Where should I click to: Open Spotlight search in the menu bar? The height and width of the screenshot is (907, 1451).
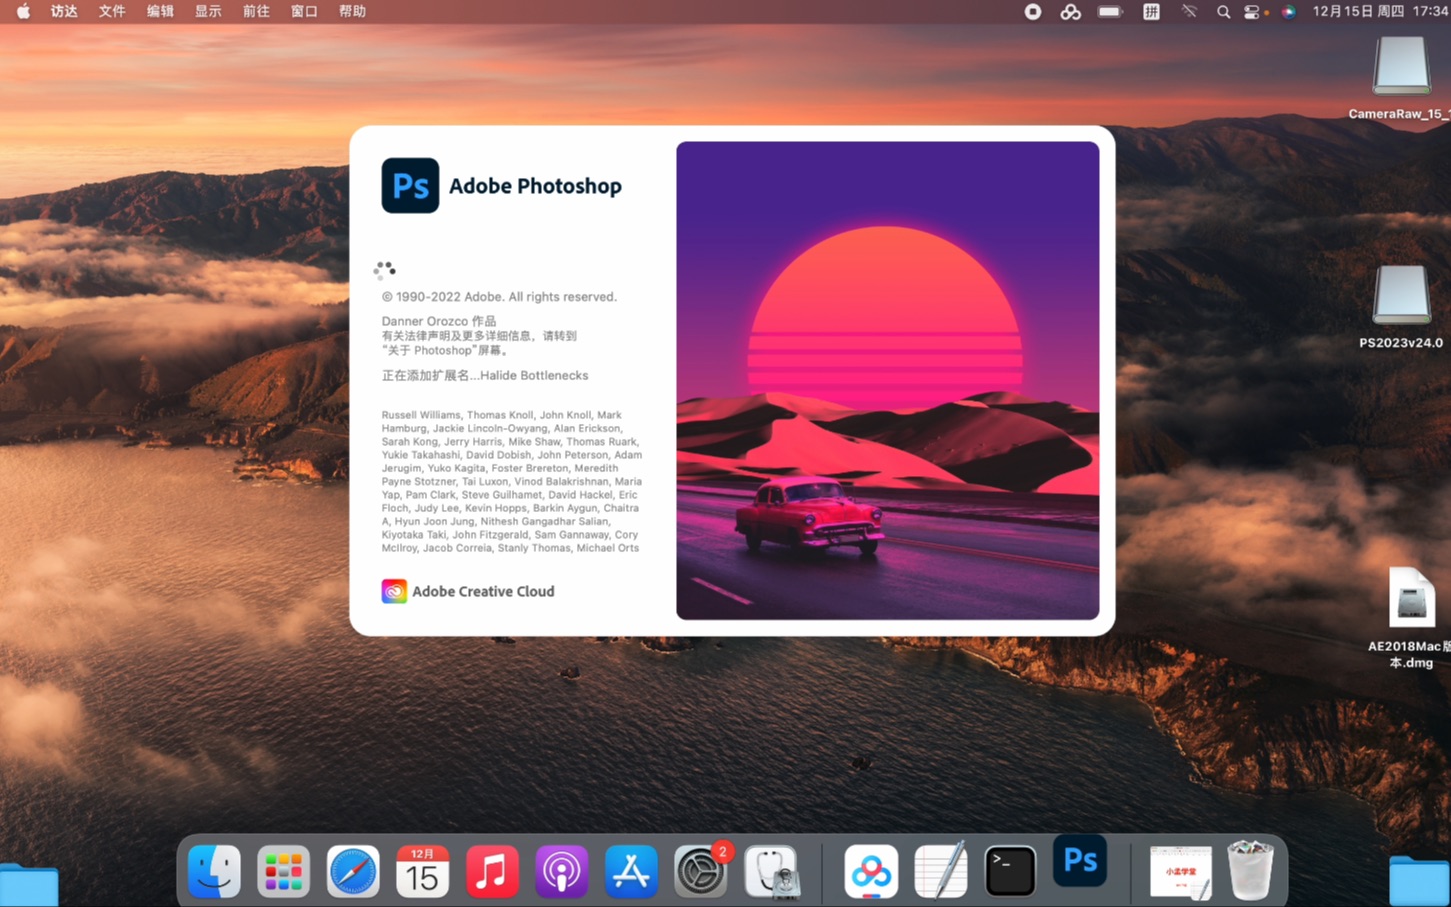[x=1223, y=12]
